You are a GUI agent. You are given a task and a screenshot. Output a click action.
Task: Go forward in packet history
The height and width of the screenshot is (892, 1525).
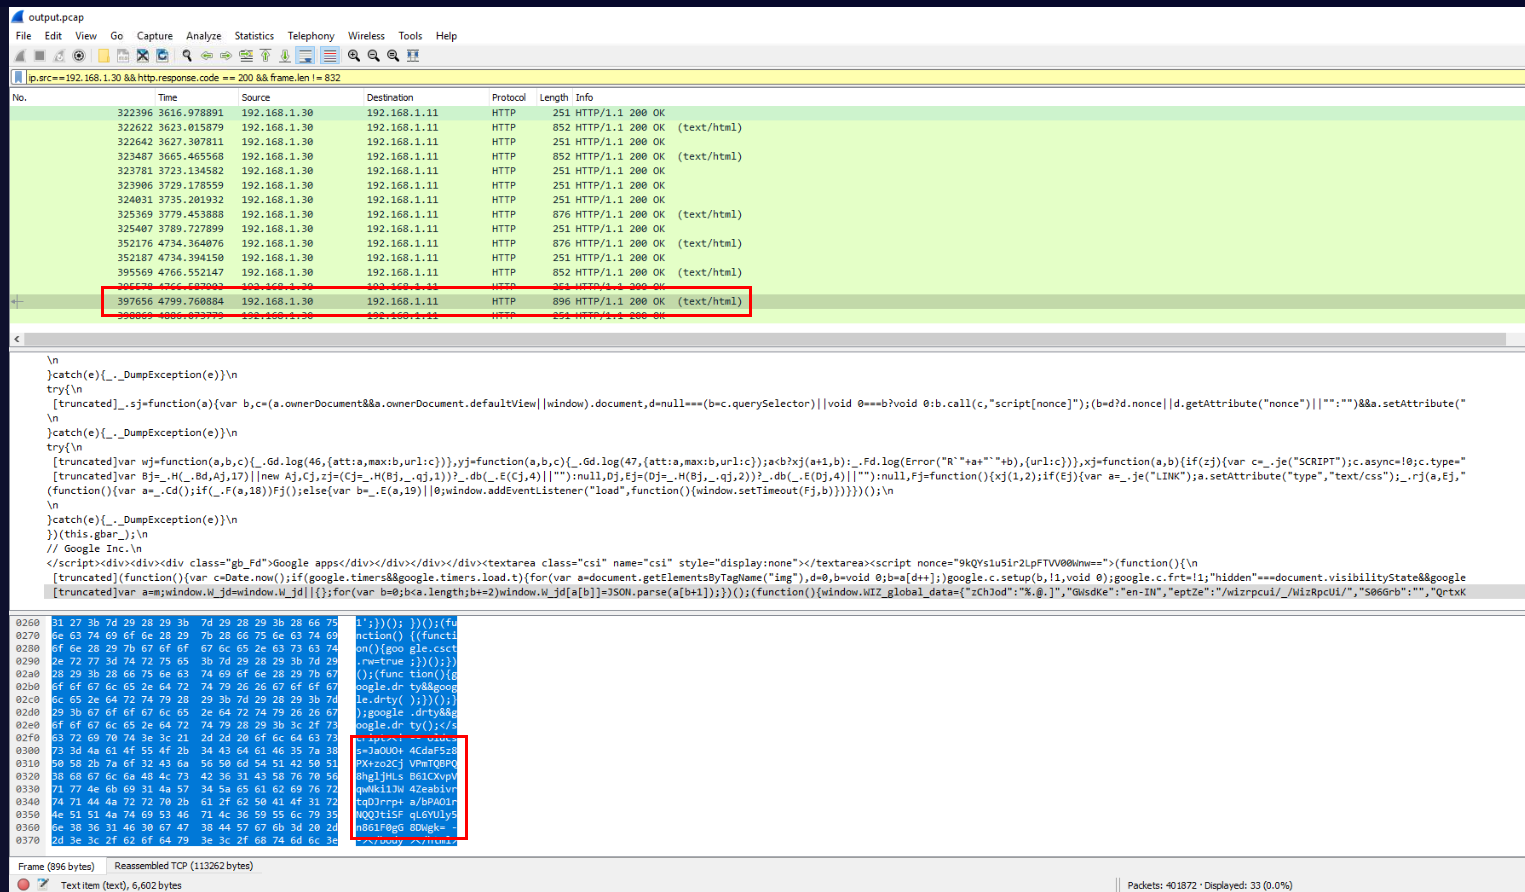click(x=226, y=56)
